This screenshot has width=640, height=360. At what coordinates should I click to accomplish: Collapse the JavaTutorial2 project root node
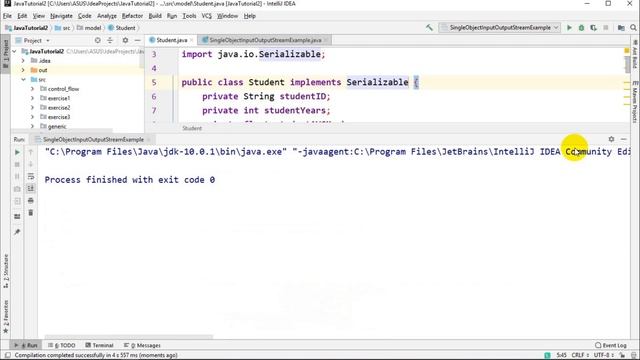pos(14,51)
